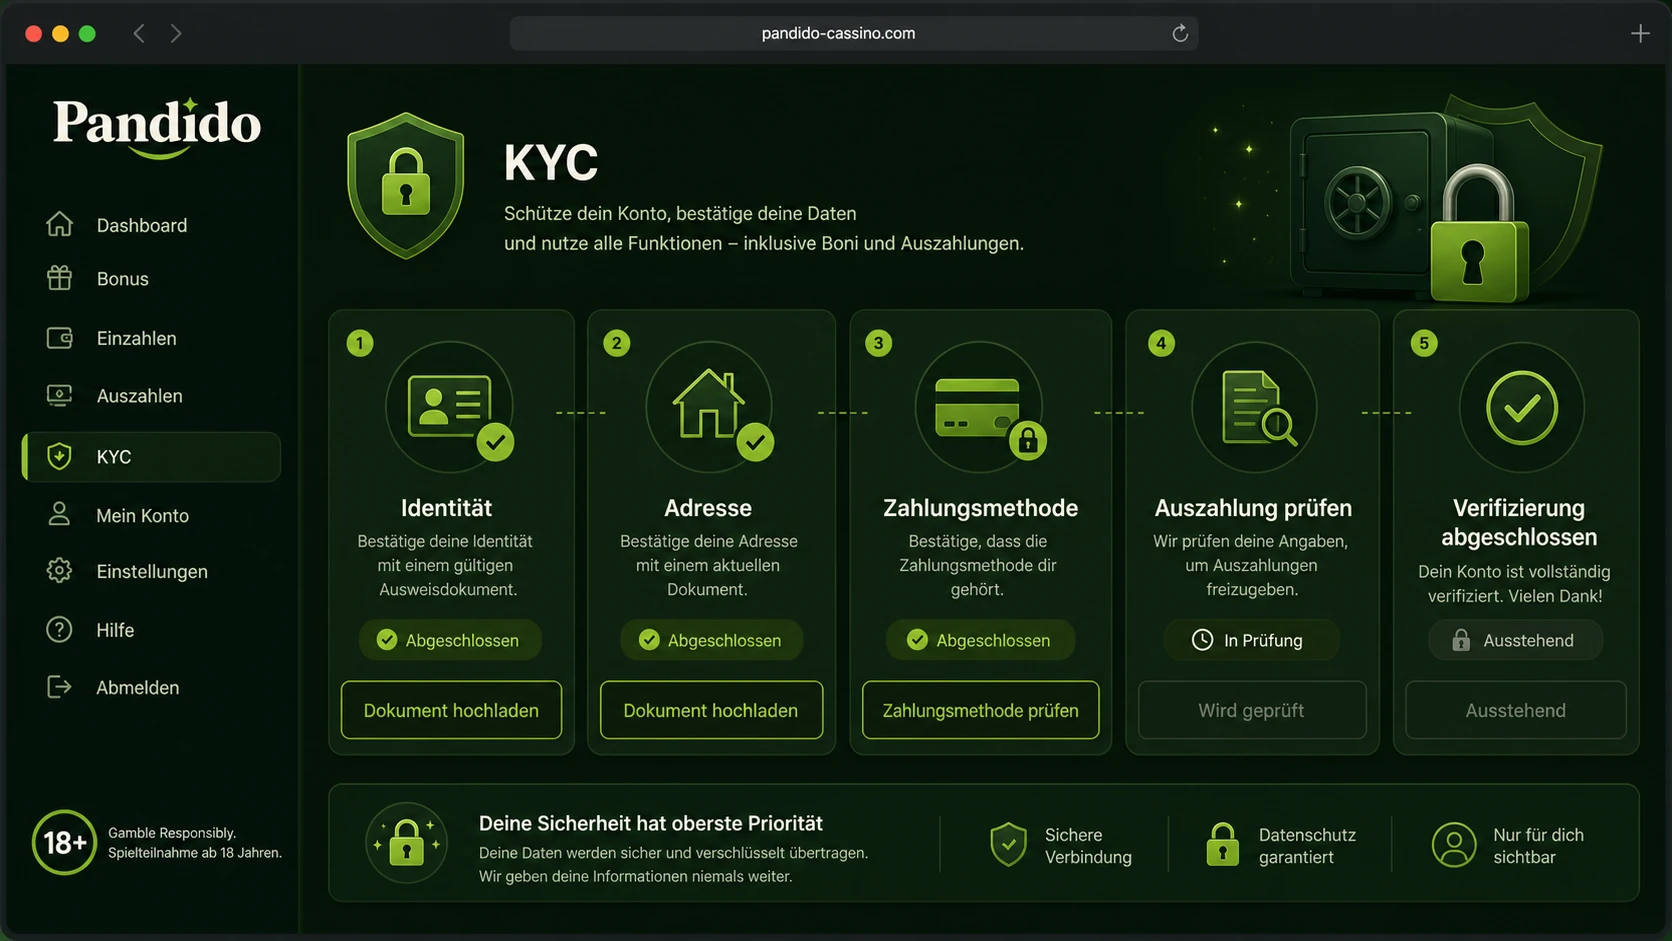The width and height of the screenshot is (1672, 941).
Task: Click Abgeschlossen status badge under Adresse
Action: click(x=711, y=640)
